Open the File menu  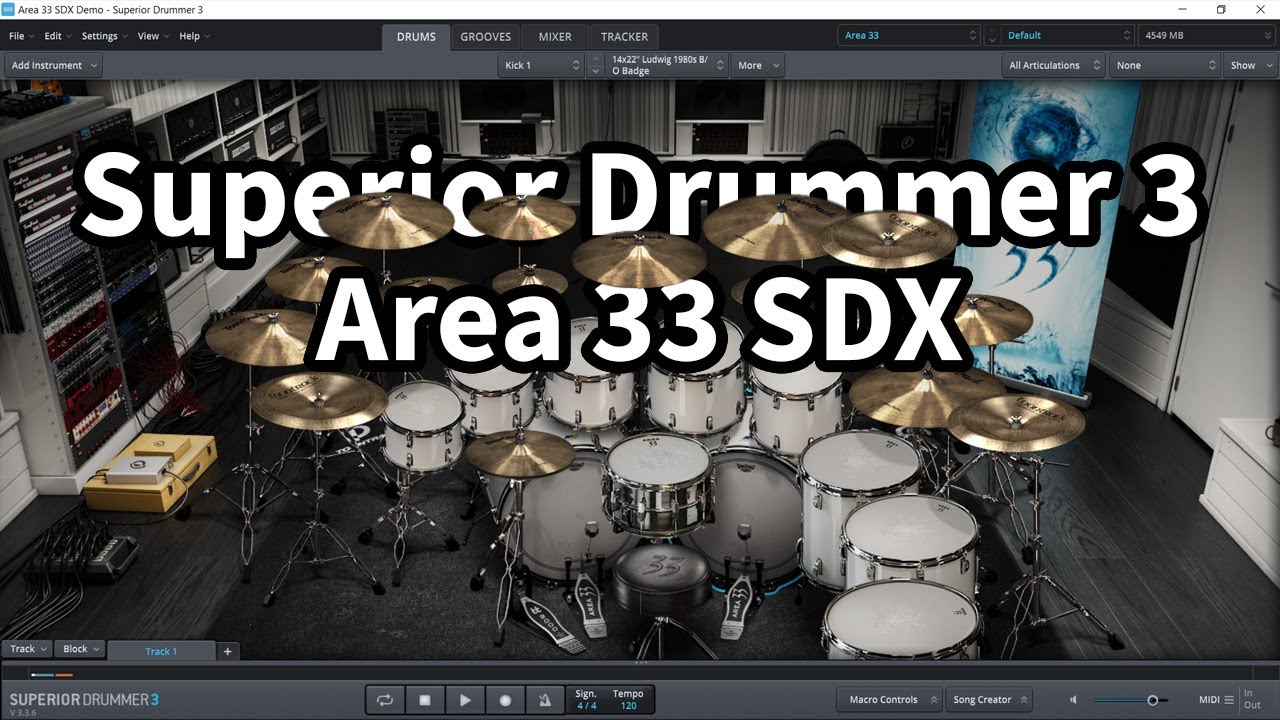pos(20,36)
